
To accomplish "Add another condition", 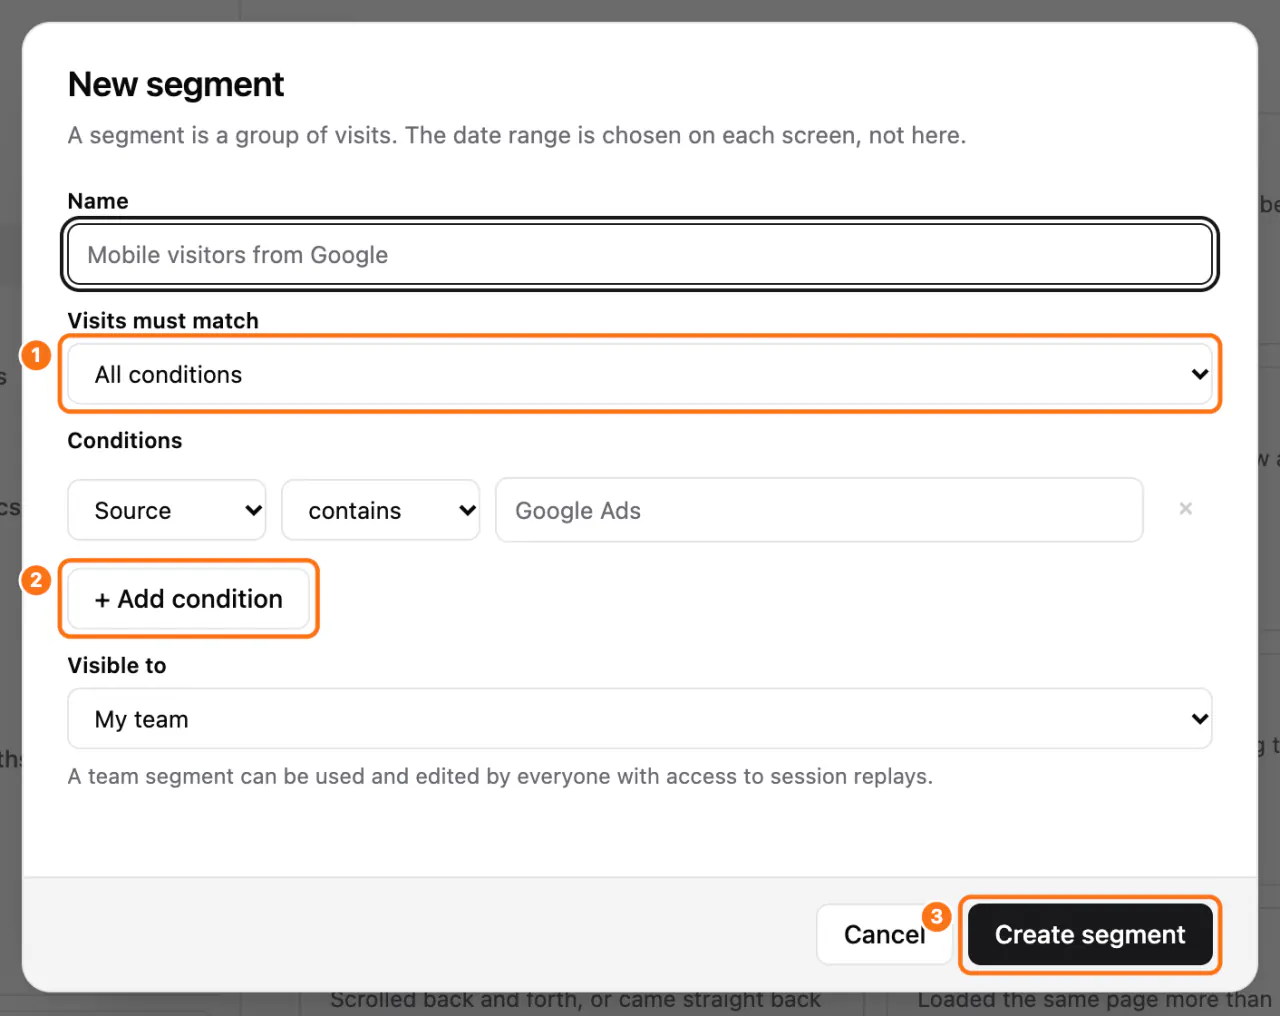I will [189, 599].
